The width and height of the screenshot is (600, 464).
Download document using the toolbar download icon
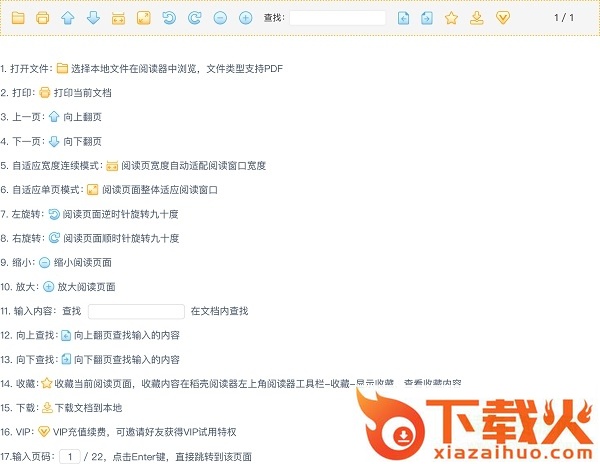point(477,18)
